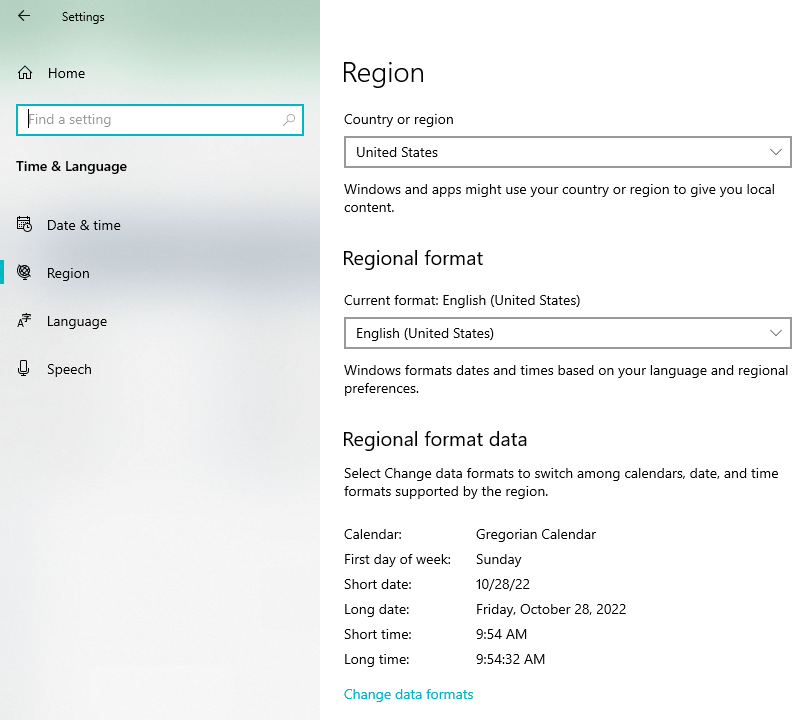Click the magnifier icon in search box
The width and height of the screenshot is (811, 720).
tap(289, 120)
